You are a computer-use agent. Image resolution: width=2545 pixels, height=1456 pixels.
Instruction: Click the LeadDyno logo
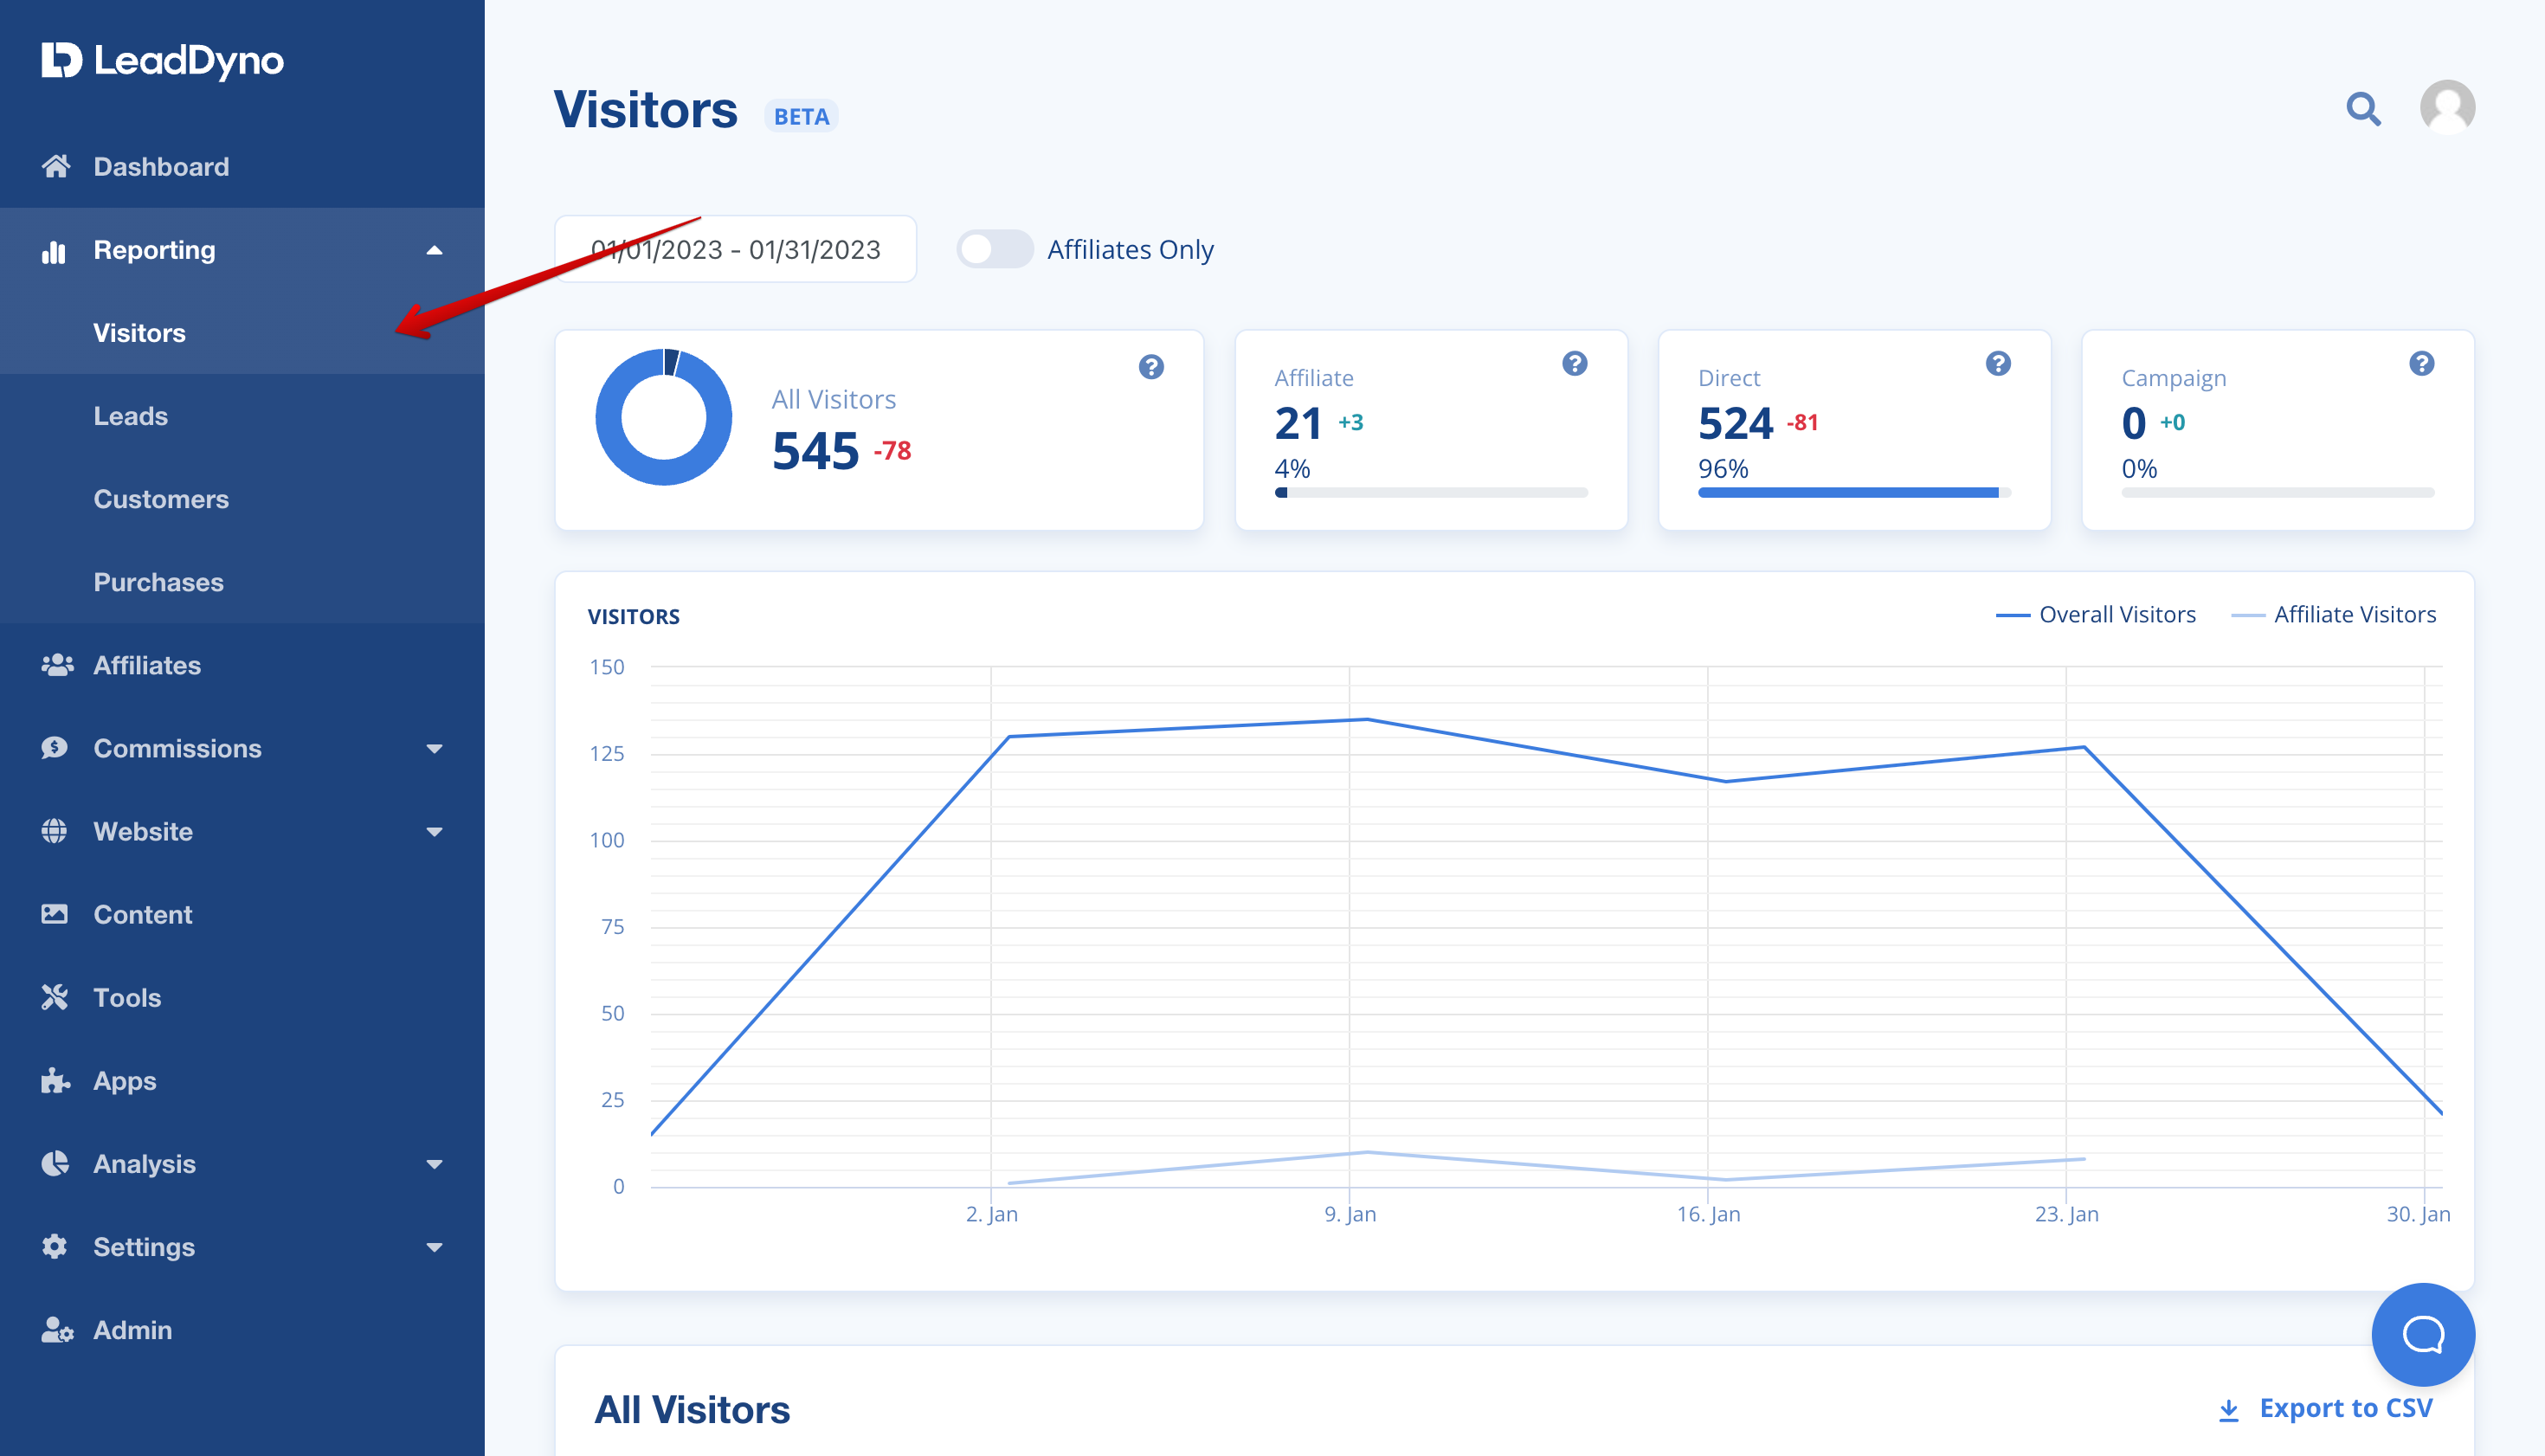(x=163, y=61)
